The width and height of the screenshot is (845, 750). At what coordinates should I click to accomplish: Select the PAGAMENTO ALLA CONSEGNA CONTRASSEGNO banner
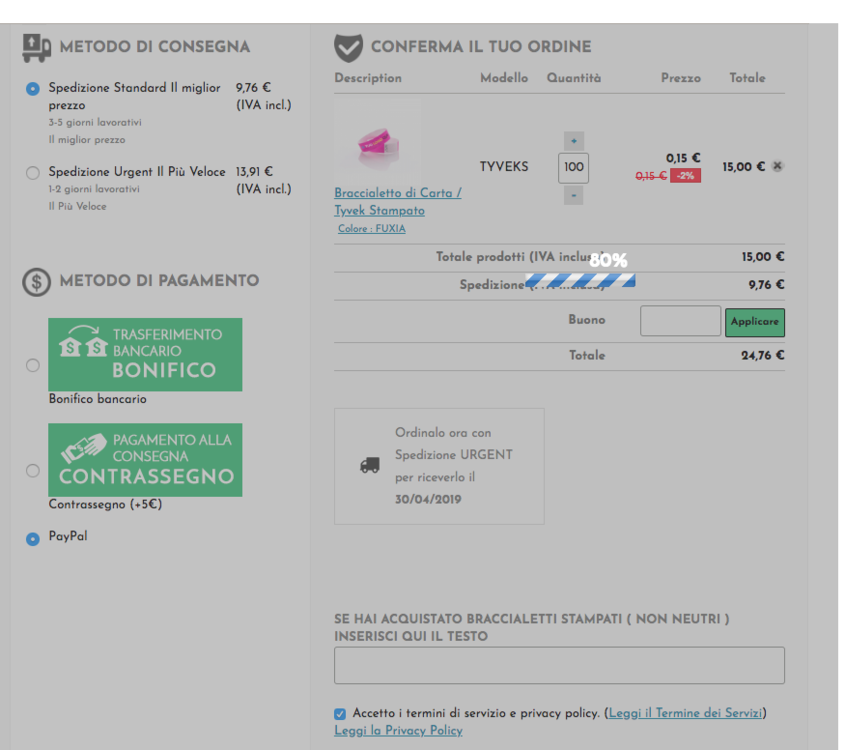[145, 459]
